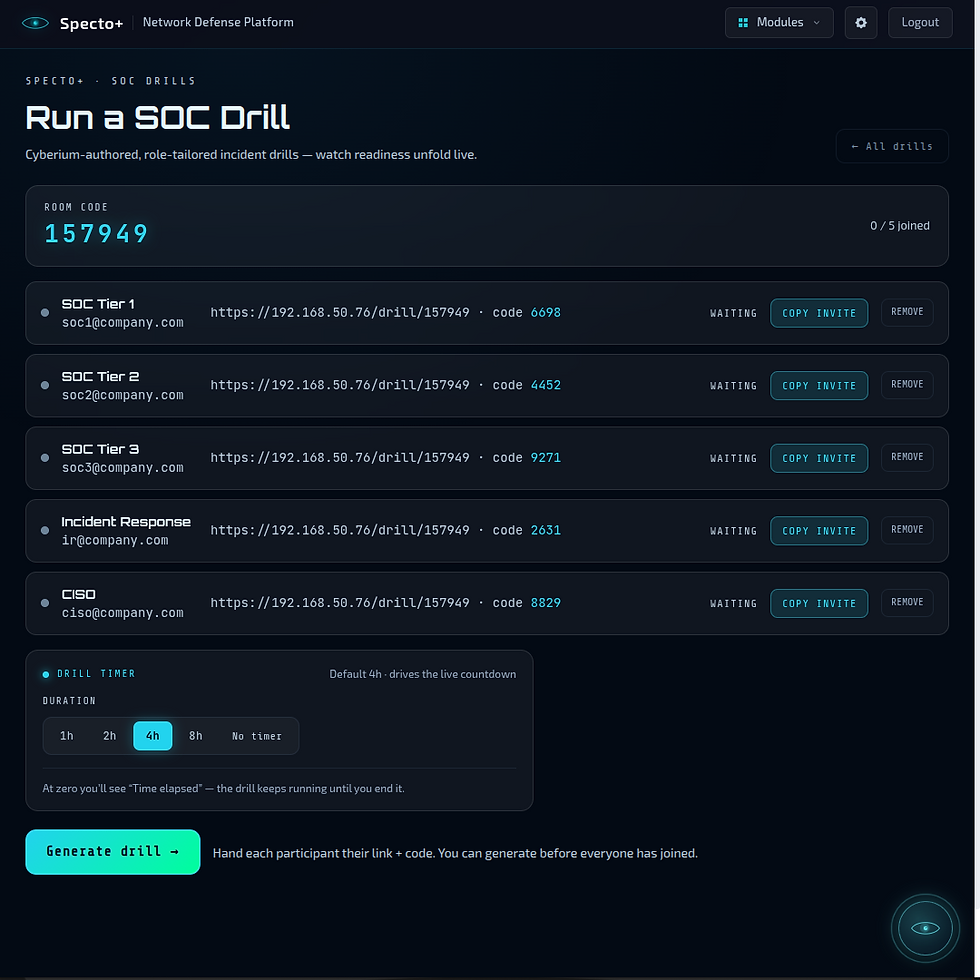Click the status dot beside CISO
This screenshot has height=980, width=980.
[45, 602]
